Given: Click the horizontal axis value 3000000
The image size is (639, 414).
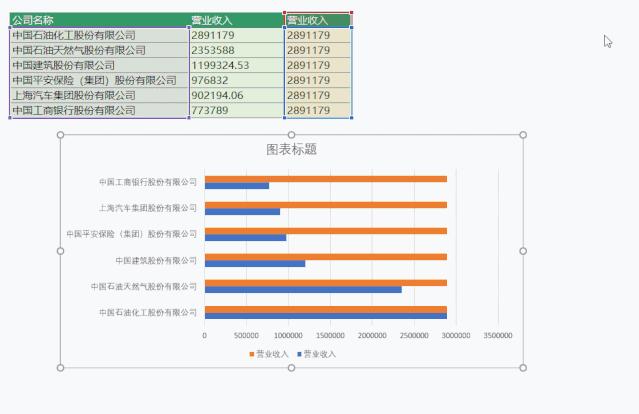Looking at the screenshot, I should (456, 335).
